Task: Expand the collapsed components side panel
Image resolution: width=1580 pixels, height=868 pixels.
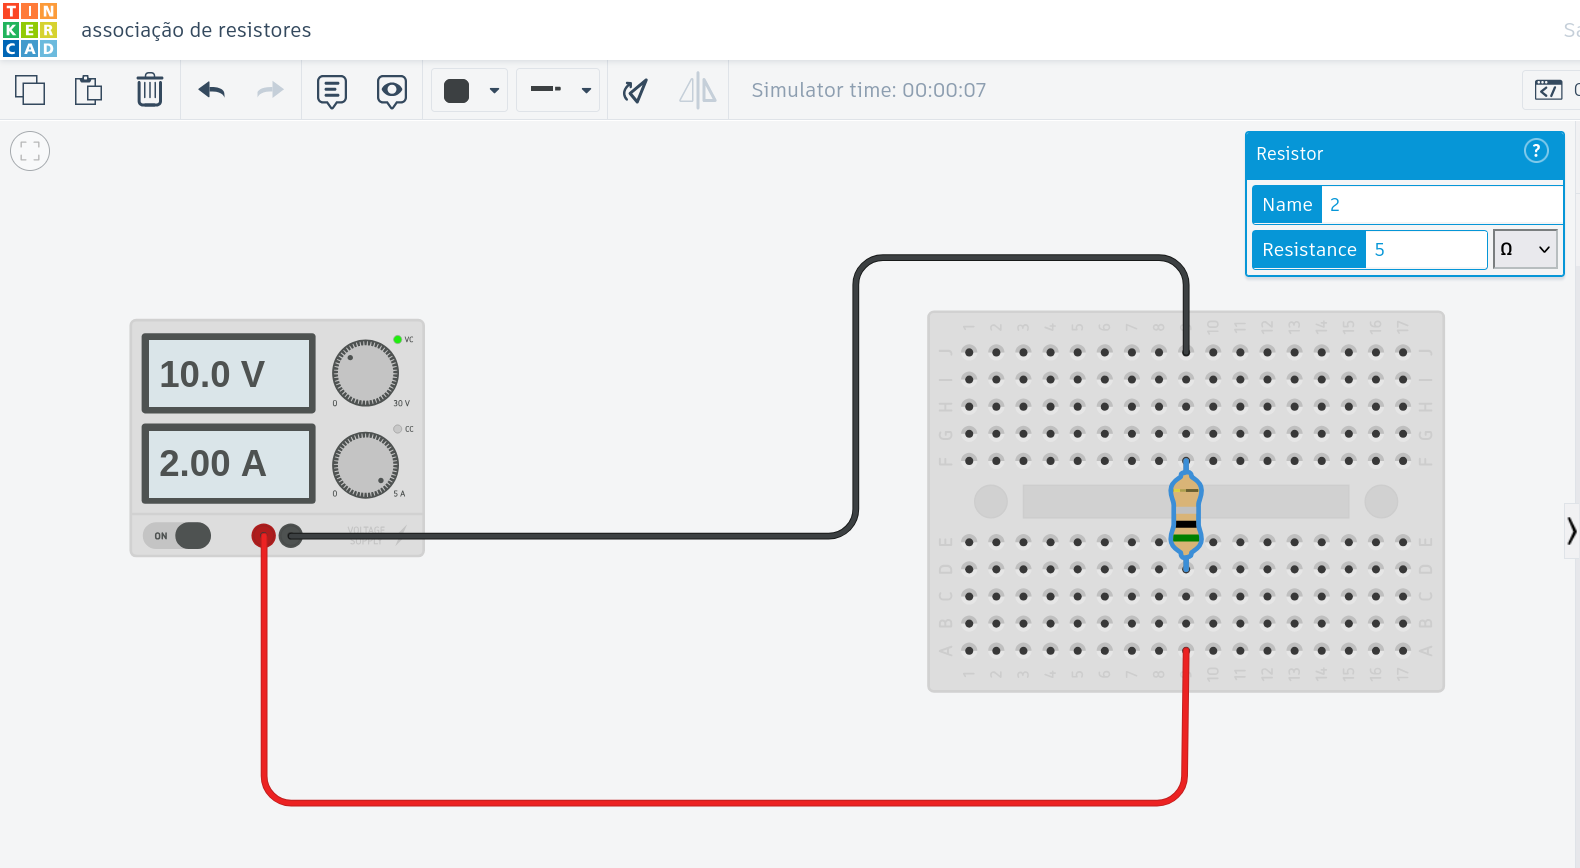Action: click(1571, 531)
